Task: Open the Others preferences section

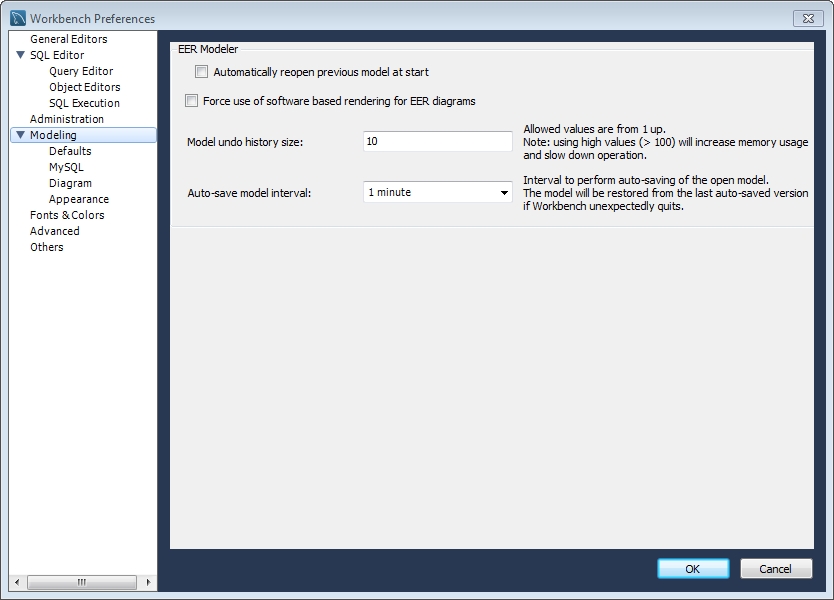Action: (47, 246)
